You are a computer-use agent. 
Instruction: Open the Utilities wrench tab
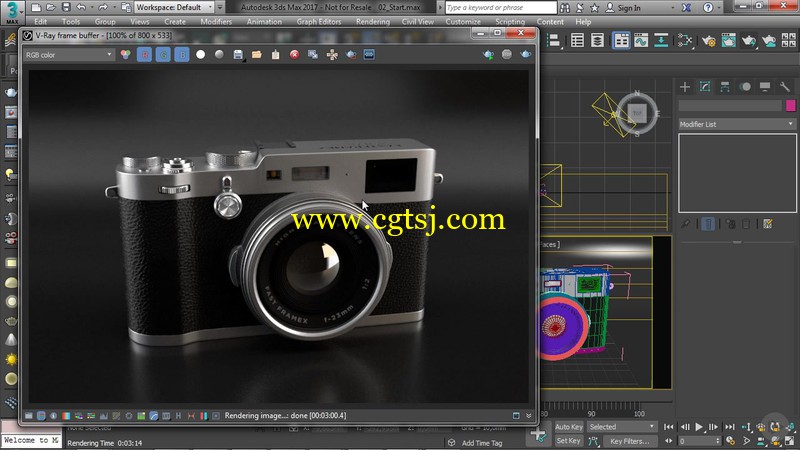(785, 87)
